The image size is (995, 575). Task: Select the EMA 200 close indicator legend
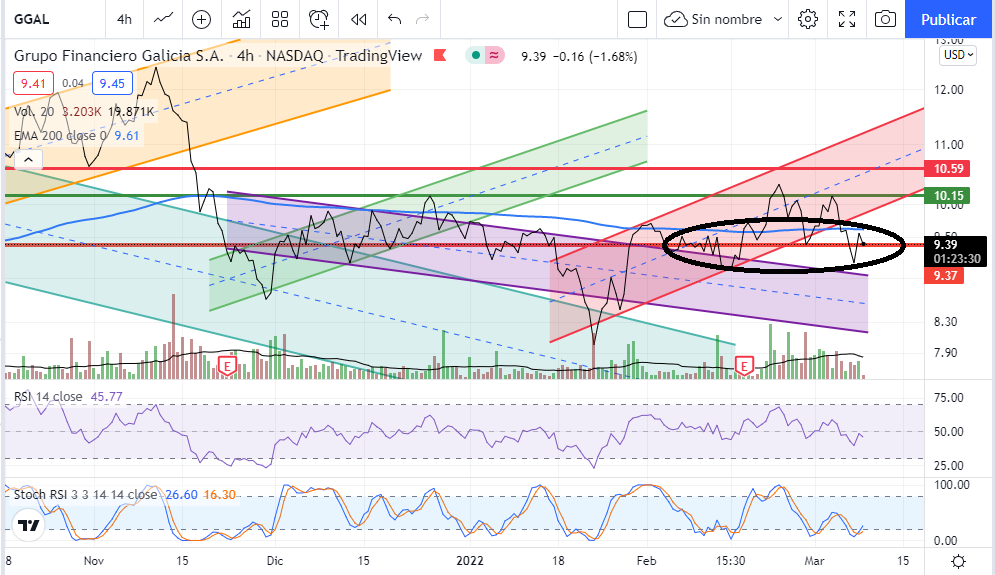(61, 136)
